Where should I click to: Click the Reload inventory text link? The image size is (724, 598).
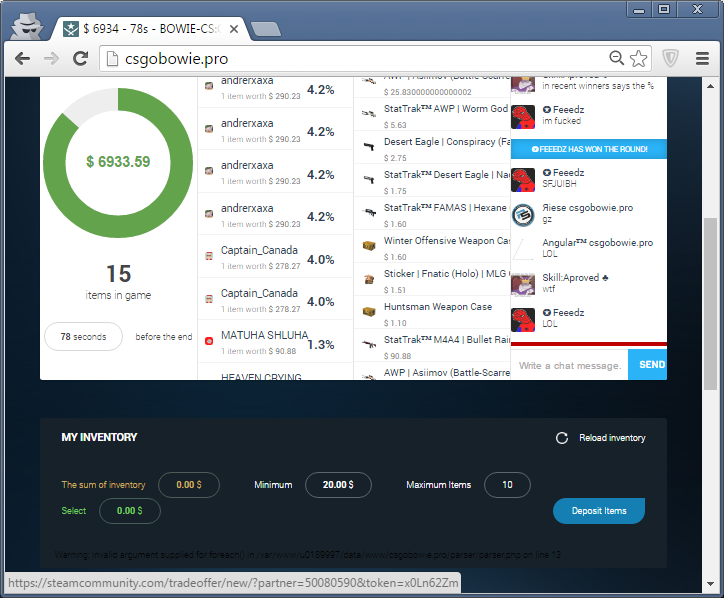click(612, 438)
